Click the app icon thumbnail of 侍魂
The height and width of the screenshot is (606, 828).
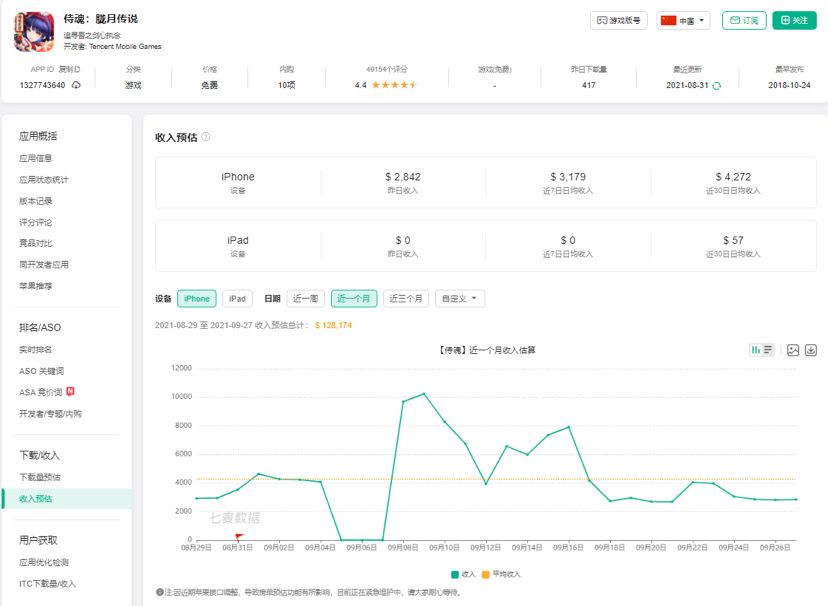34,32
